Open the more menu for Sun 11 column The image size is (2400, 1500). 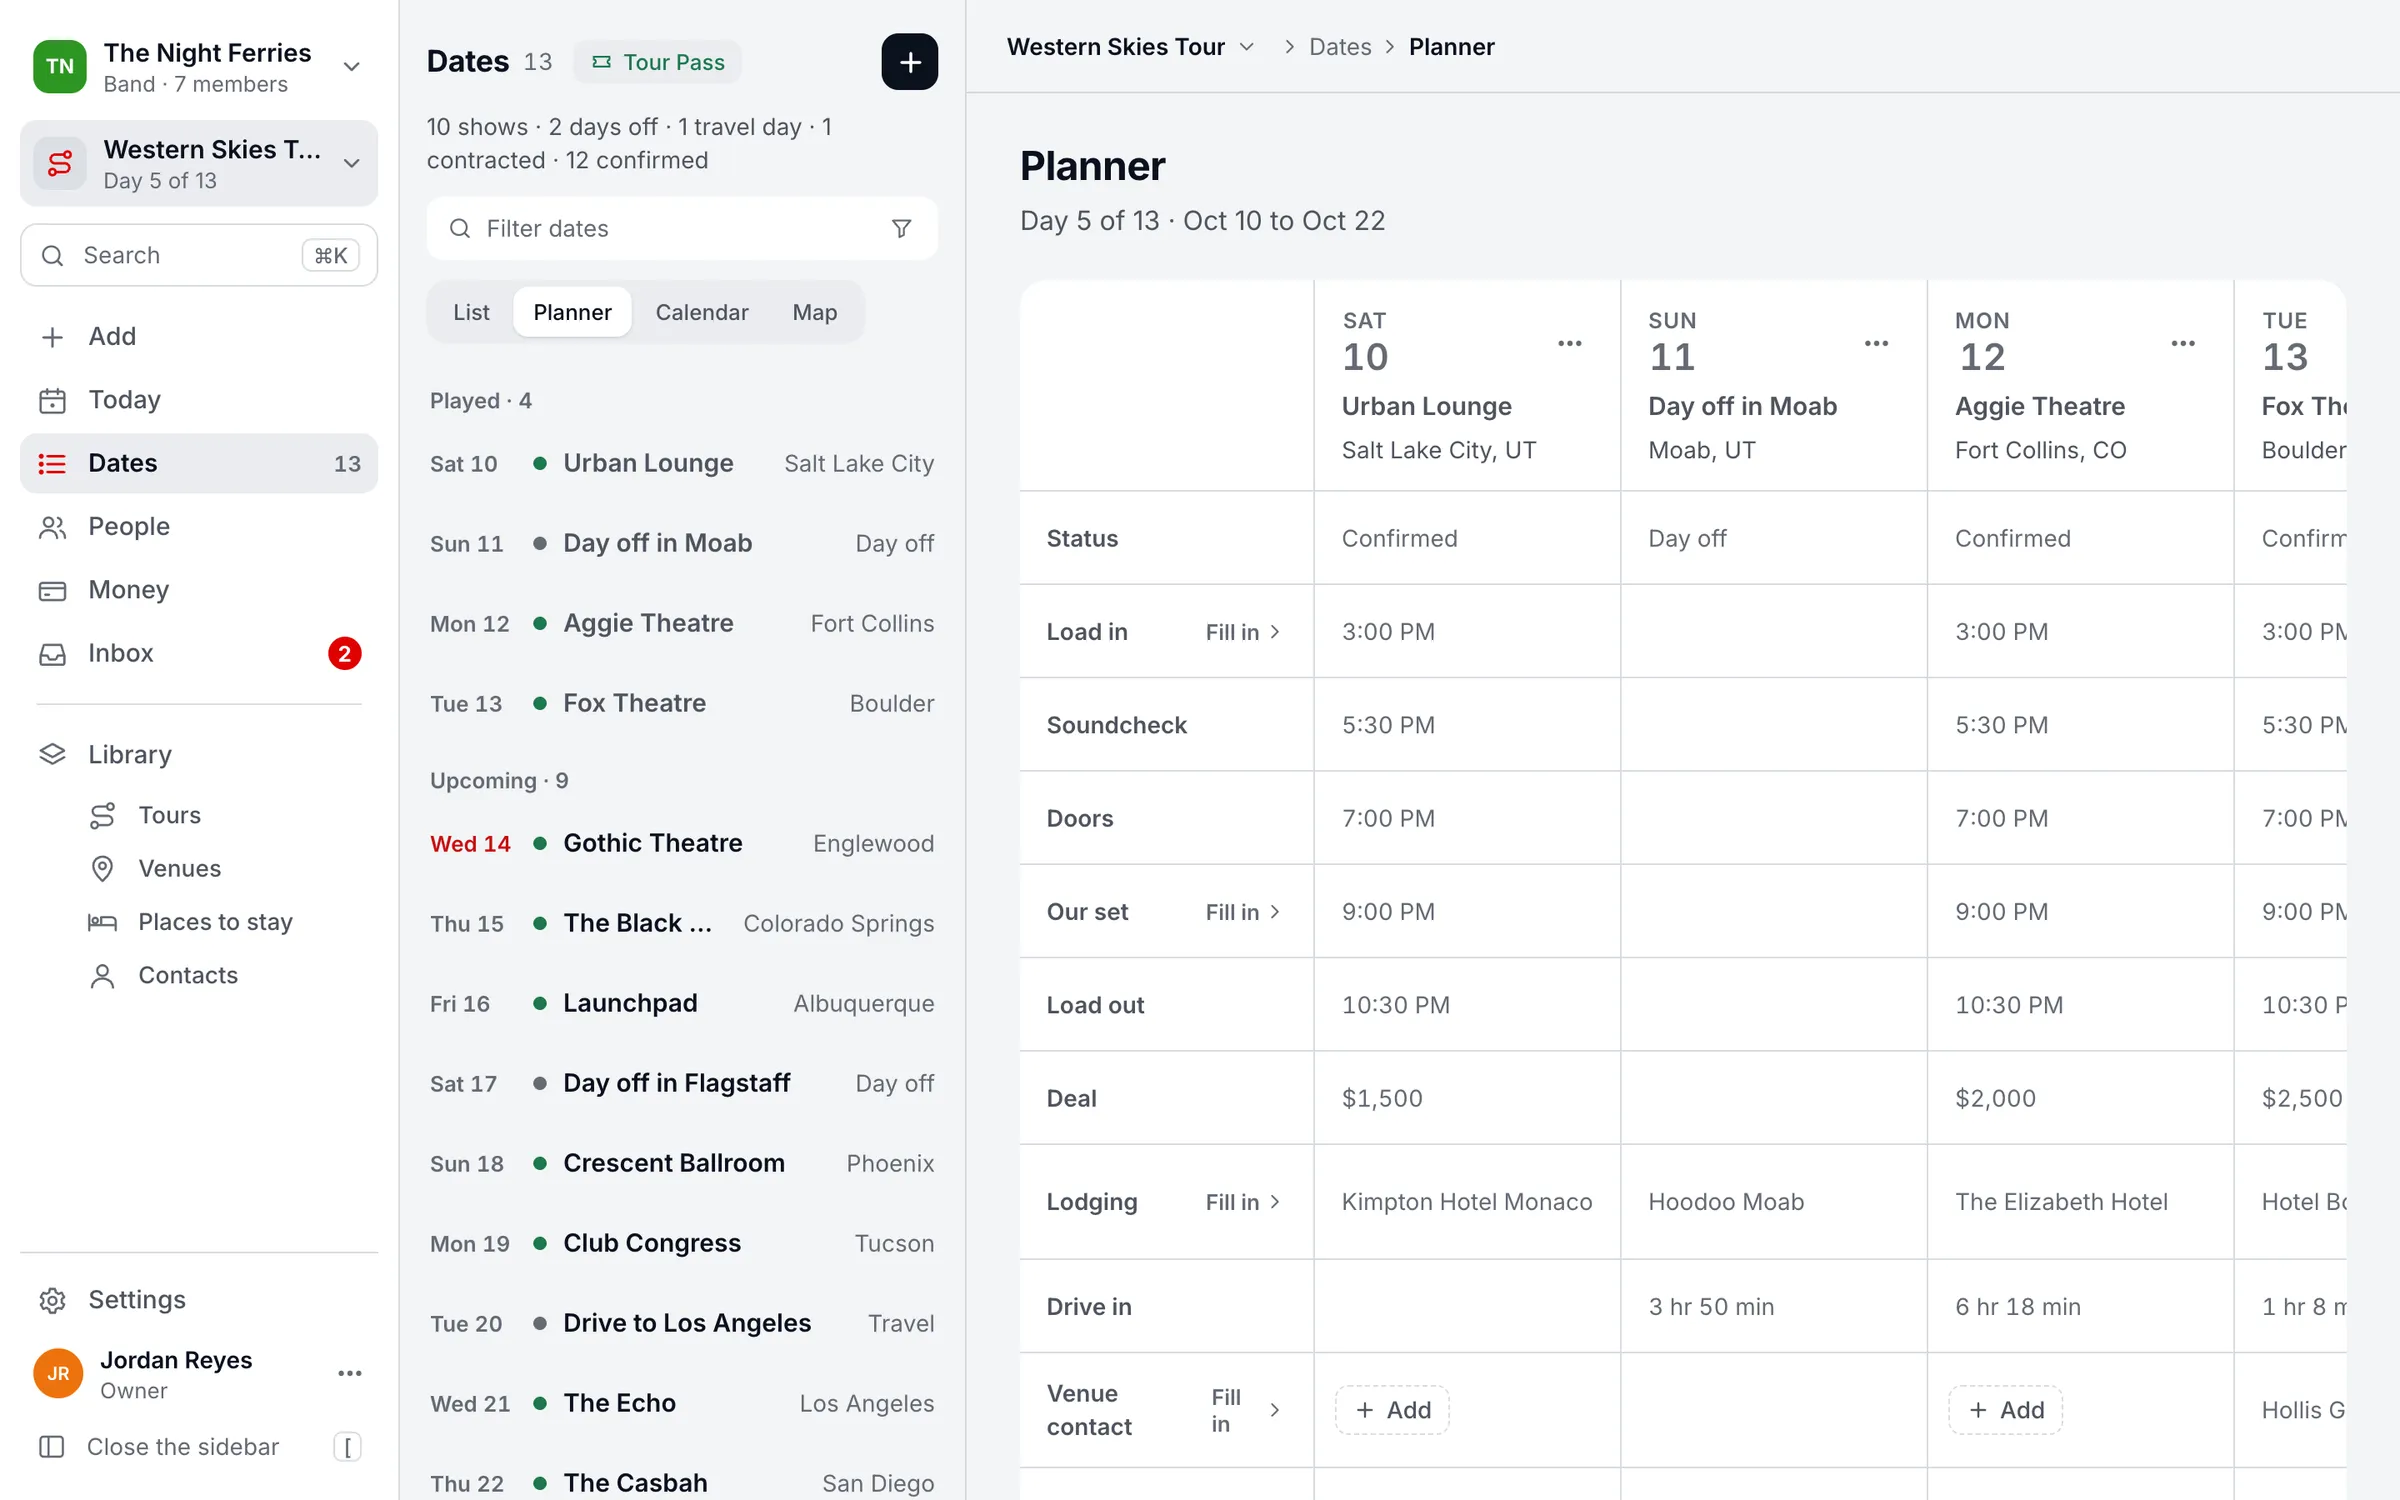click(1877, 343)
